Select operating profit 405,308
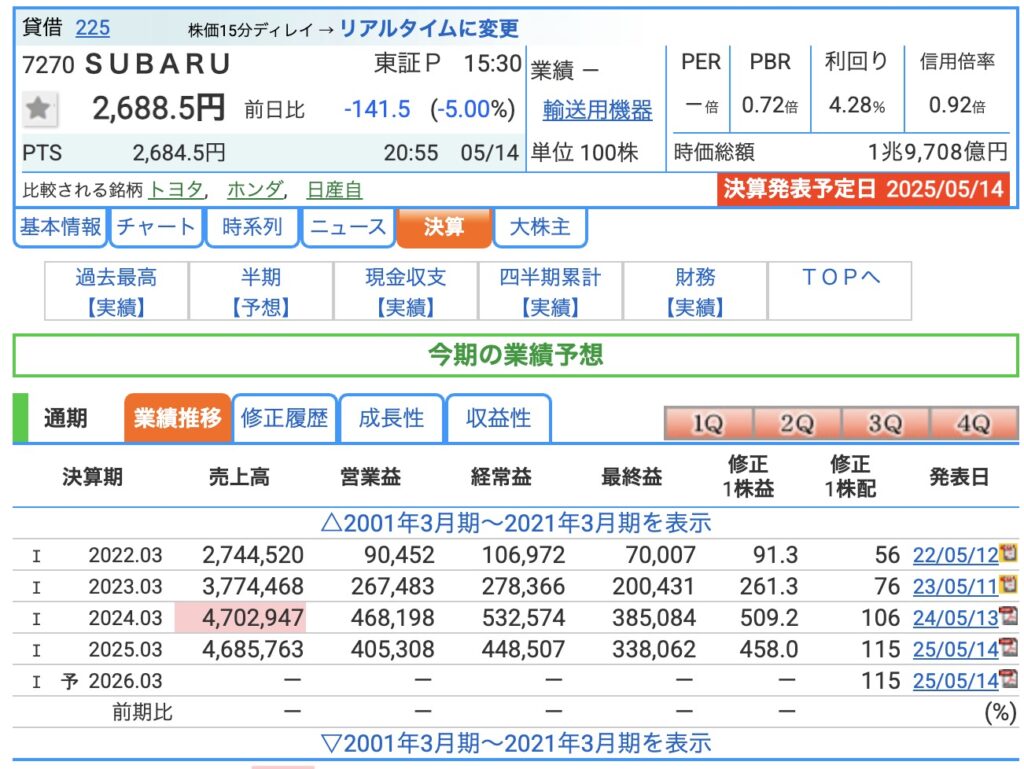This screenshot has height=769, width=1024. [x=392, y=649]
